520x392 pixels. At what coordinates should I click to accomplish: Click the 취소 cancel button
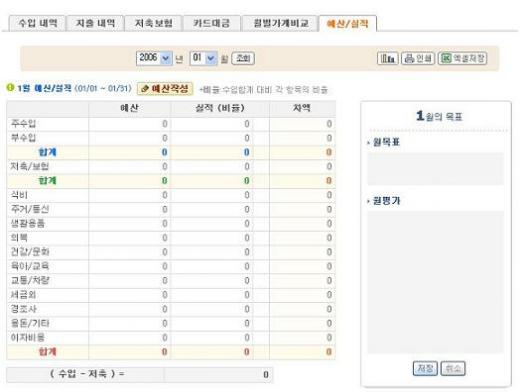[x=453, y=368]
